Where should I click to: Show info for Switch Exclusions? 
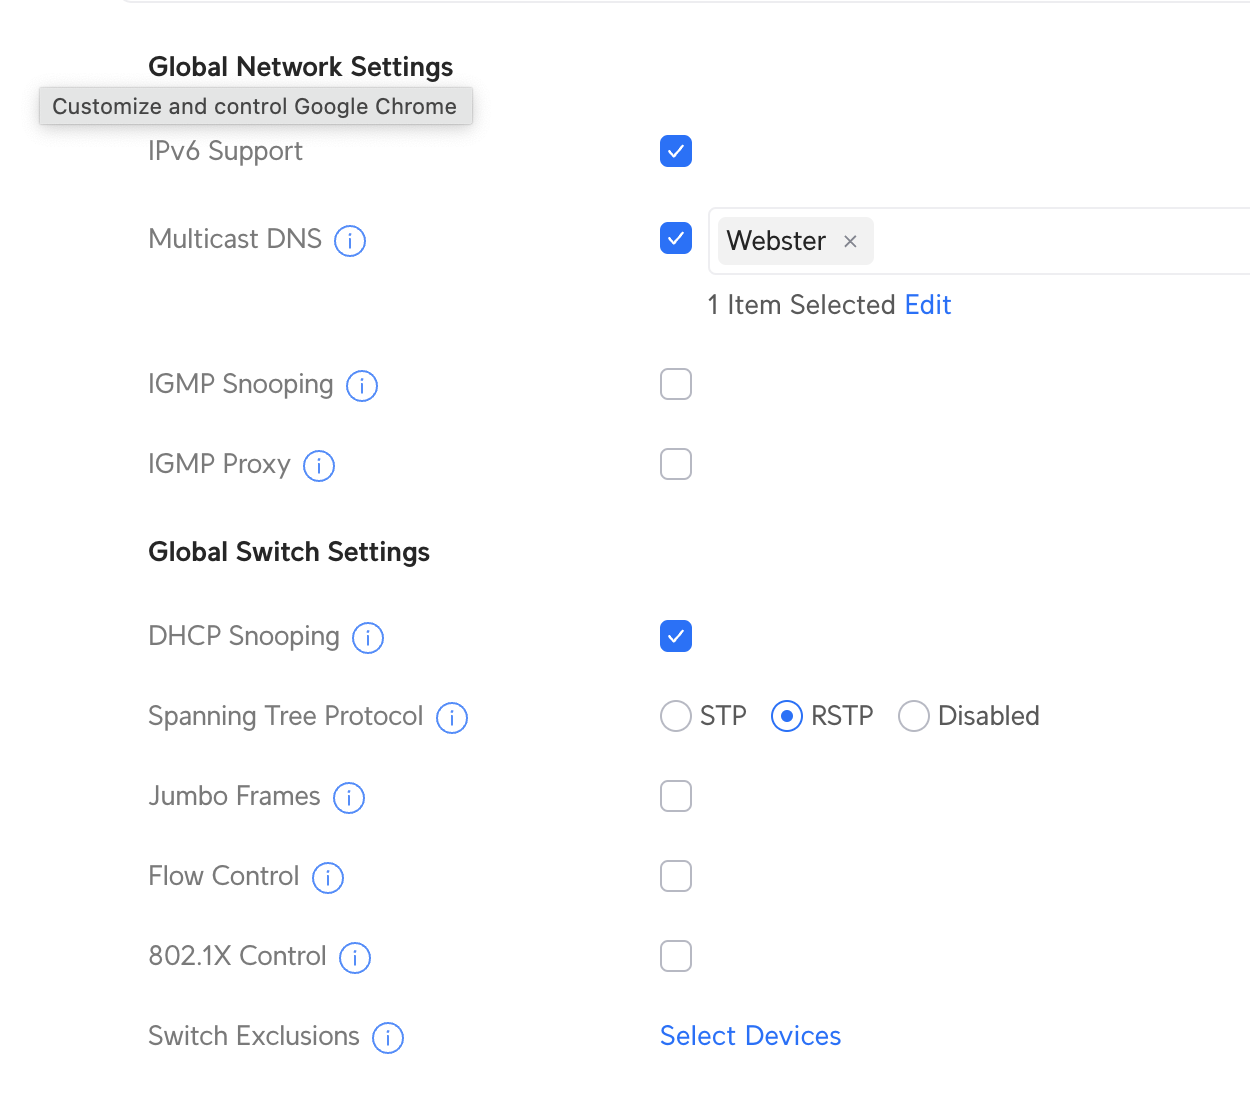(388, 1038)
